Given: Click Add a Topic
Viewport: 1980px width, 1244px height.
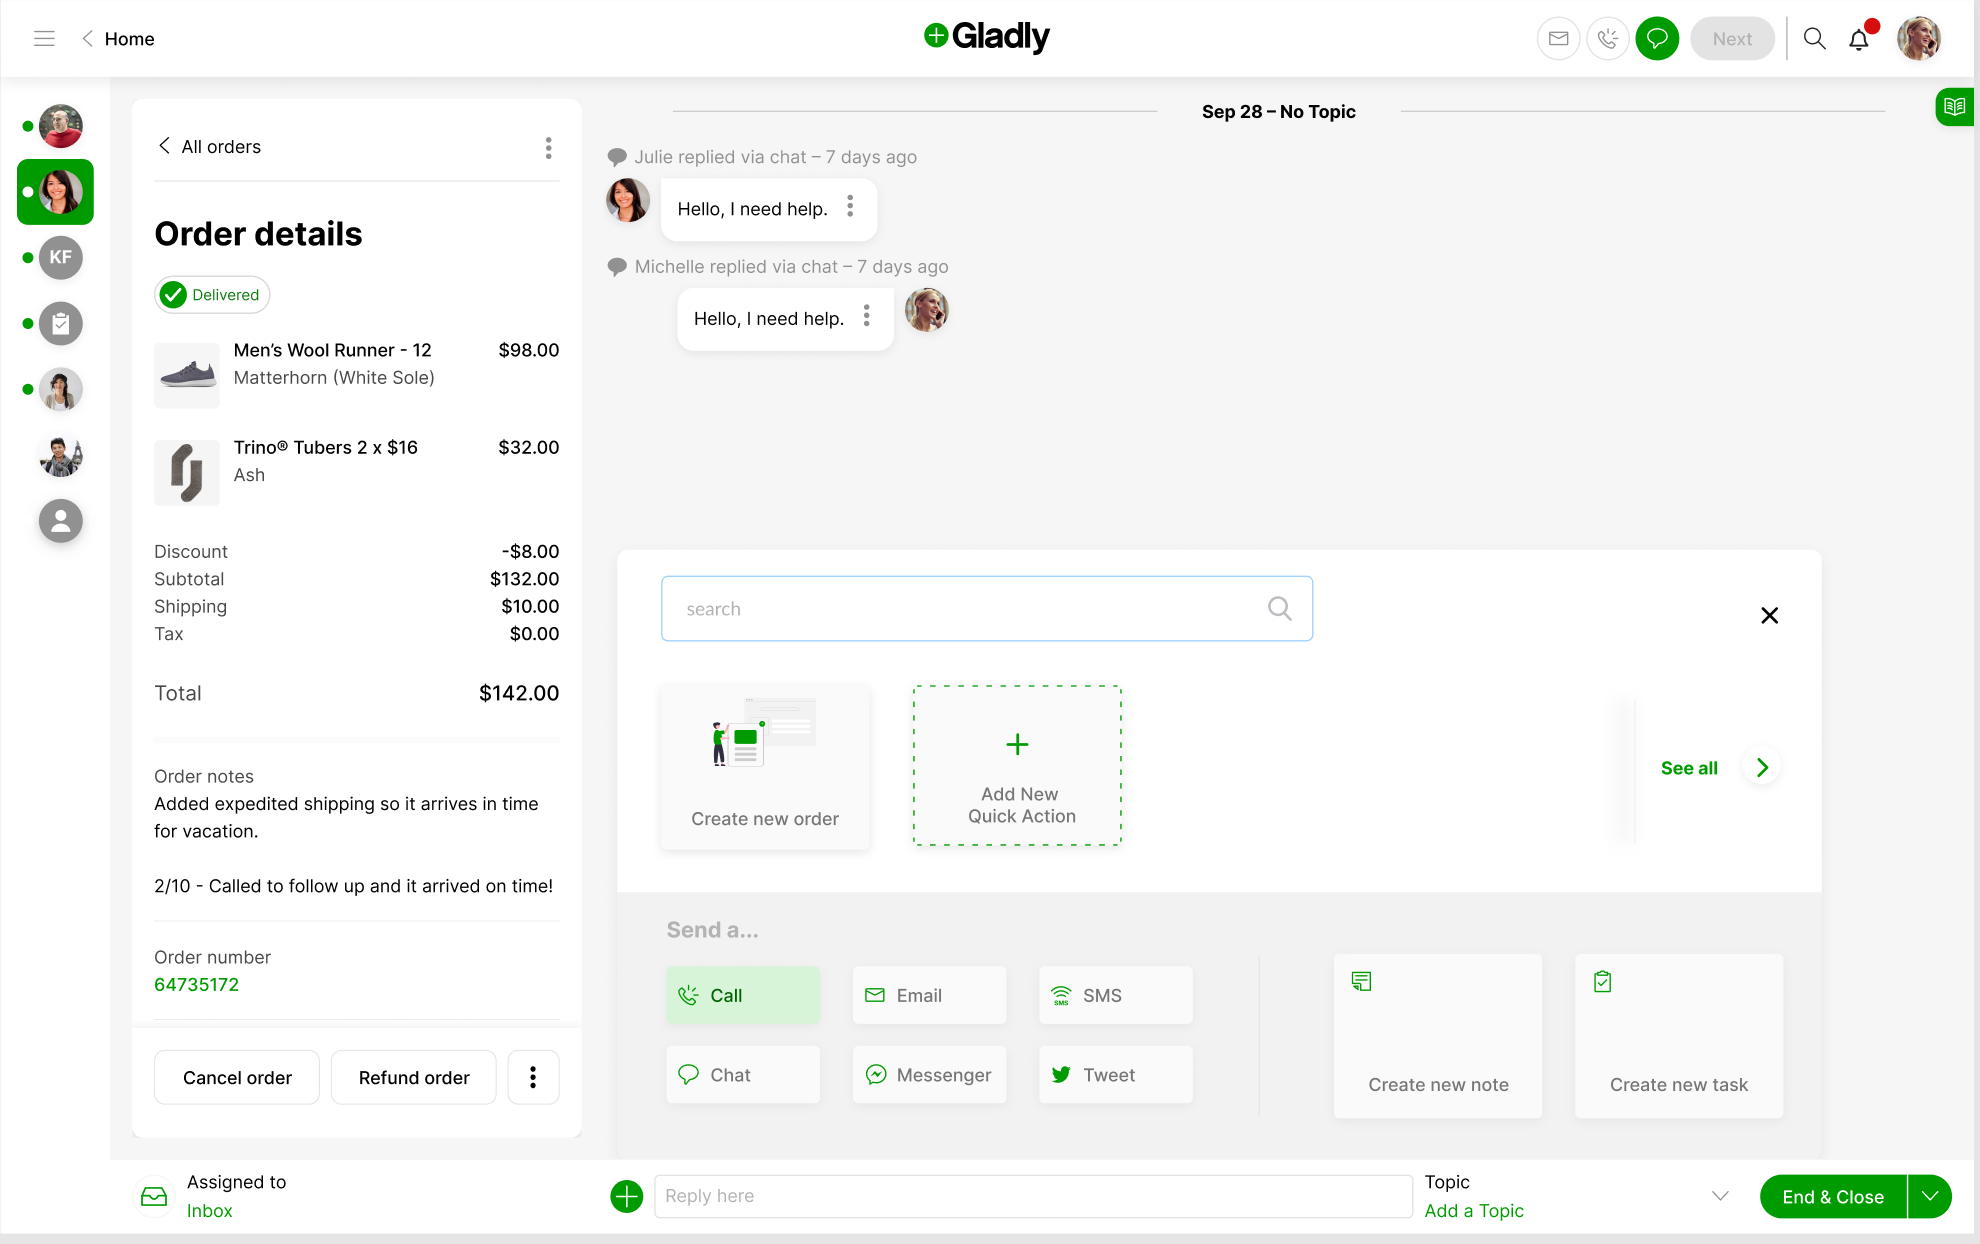Looking at the screenshot, I should tap(1474, 1211).
